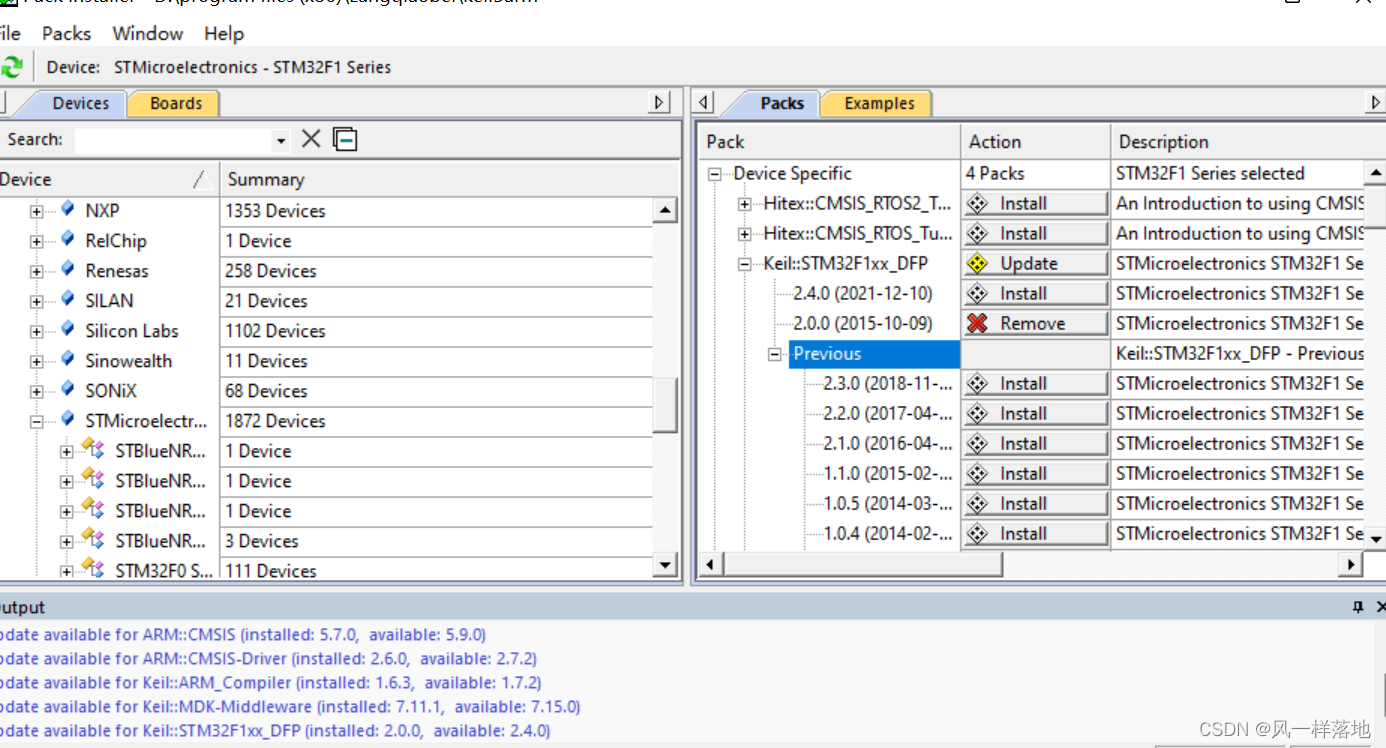Select the NXP vendor icon

coord(67,209)
